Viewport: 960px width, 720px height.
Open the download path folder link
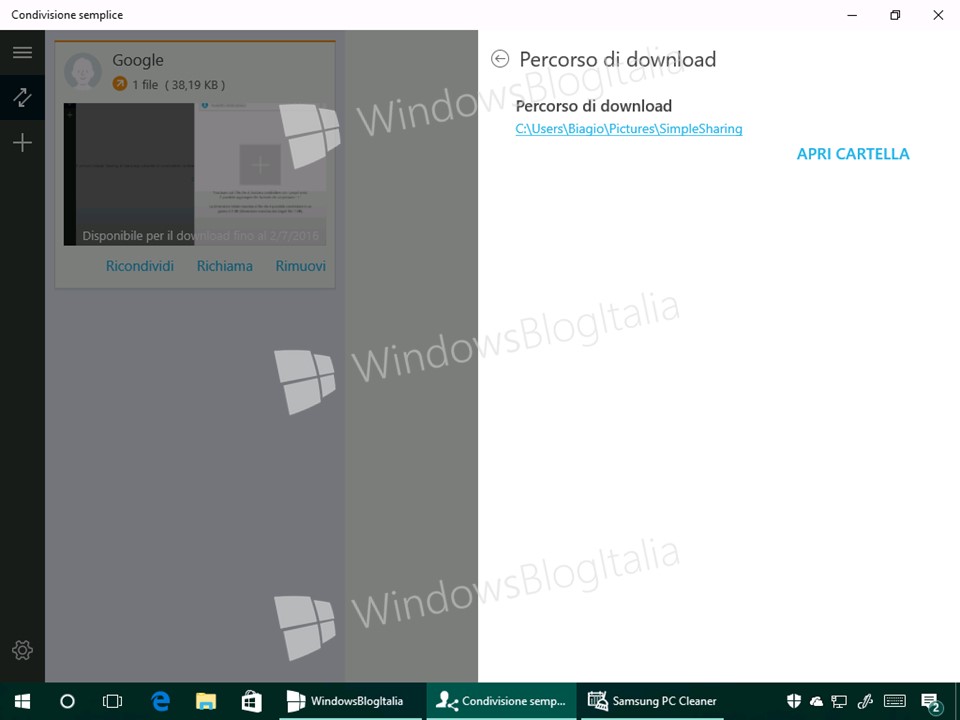click(x=629, y=129)
